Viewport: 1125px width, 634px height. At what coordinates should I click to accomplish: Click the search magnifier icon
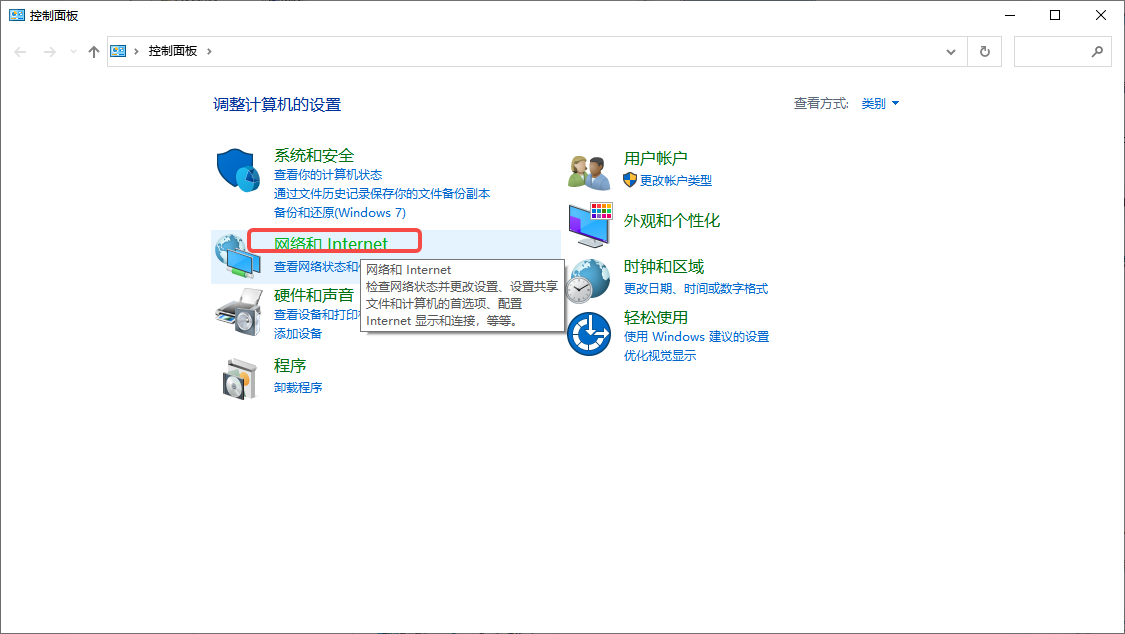click(x=1097, y=52)
